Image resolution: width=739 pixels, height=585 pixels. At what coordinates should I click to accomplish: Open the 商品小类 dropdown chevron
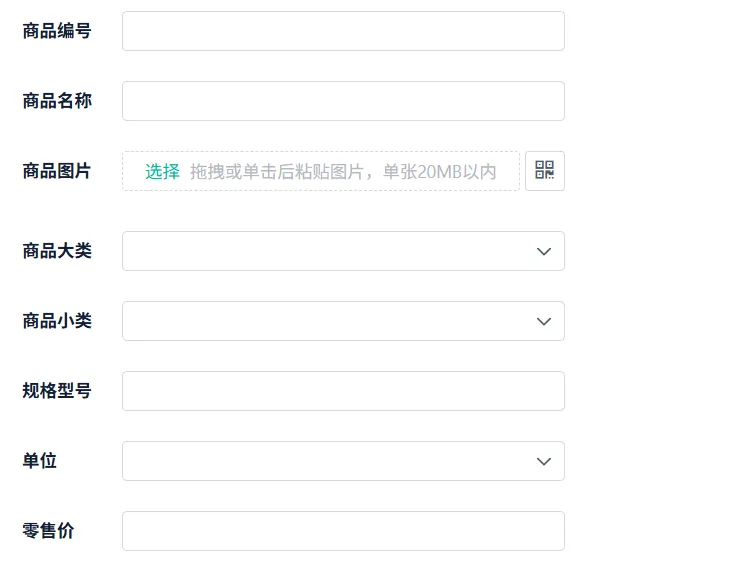tap(544, 321)
